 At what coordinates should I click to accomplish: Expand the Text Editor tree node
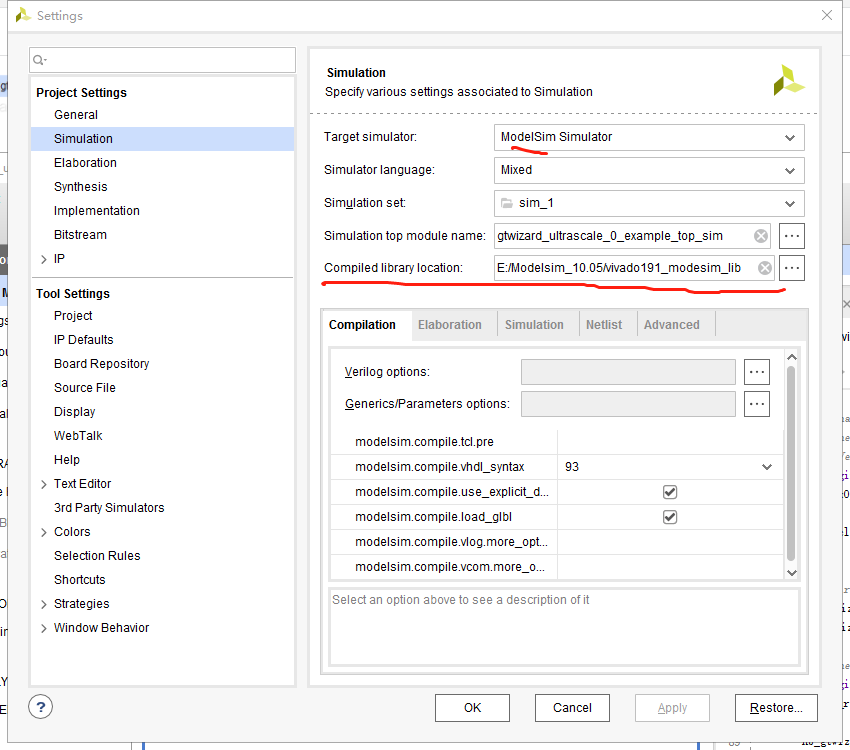tap(44, 484)
